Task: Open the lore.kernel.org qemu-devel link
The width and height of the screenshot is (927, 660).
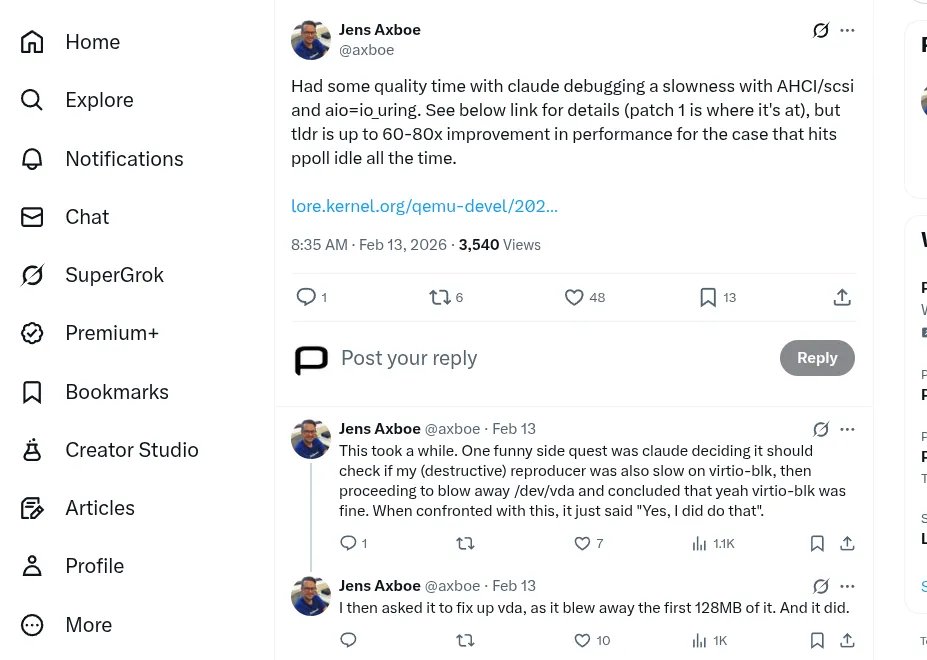Action: tap(424, 206)
